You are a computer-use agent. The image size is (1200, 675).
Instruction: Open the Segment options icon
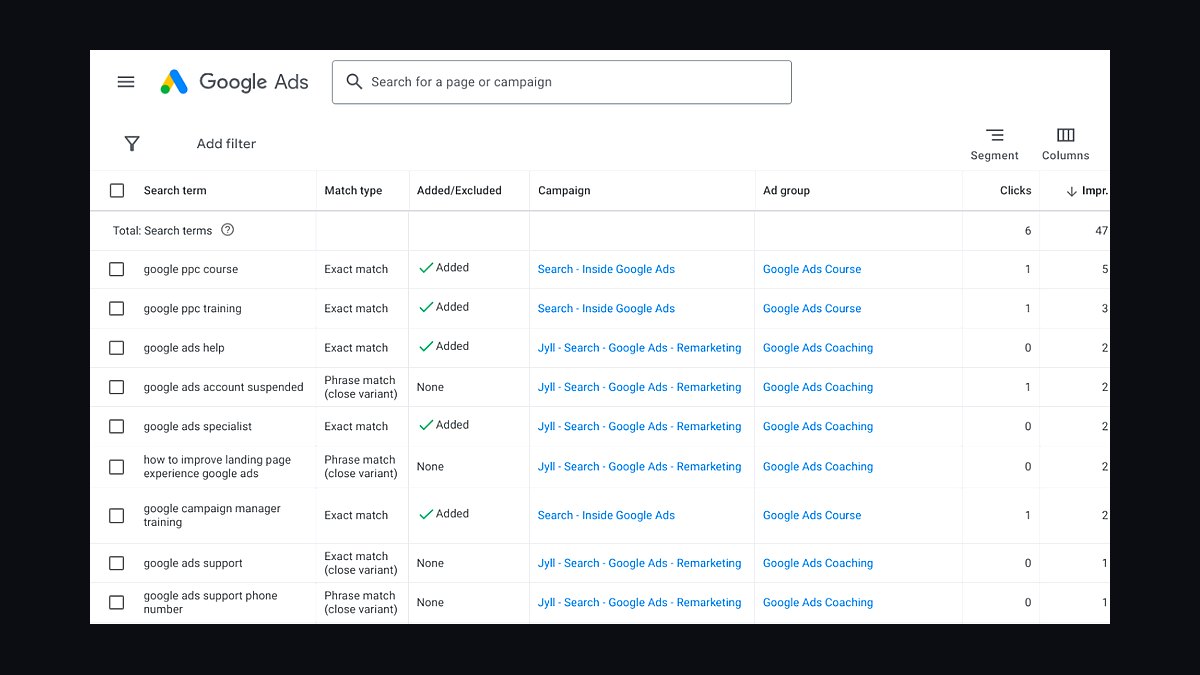(x=994, y=135)
